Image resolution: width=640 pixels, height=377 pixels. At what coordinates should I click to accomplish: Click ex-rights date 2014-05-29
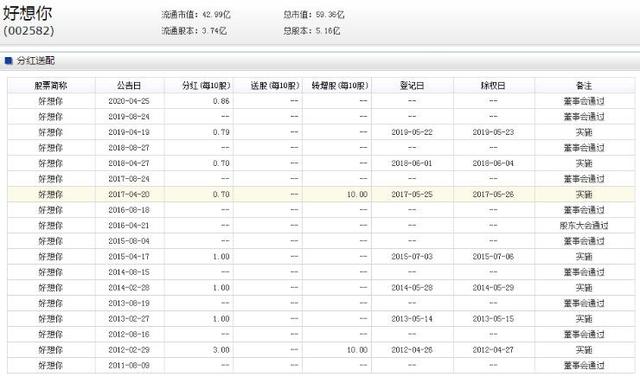click(x=493, y=288)
